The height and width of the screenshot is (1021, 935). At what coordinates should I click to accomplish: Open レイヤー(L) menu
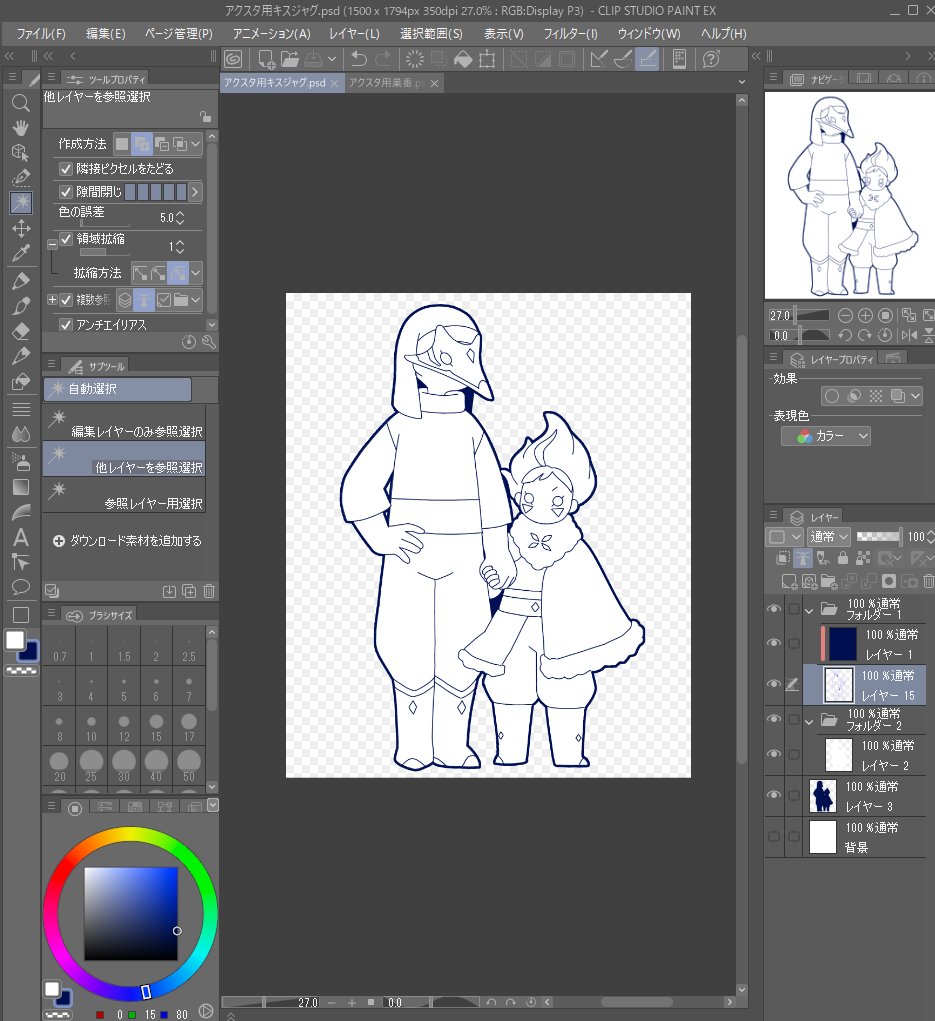click(x=354, y=33)
